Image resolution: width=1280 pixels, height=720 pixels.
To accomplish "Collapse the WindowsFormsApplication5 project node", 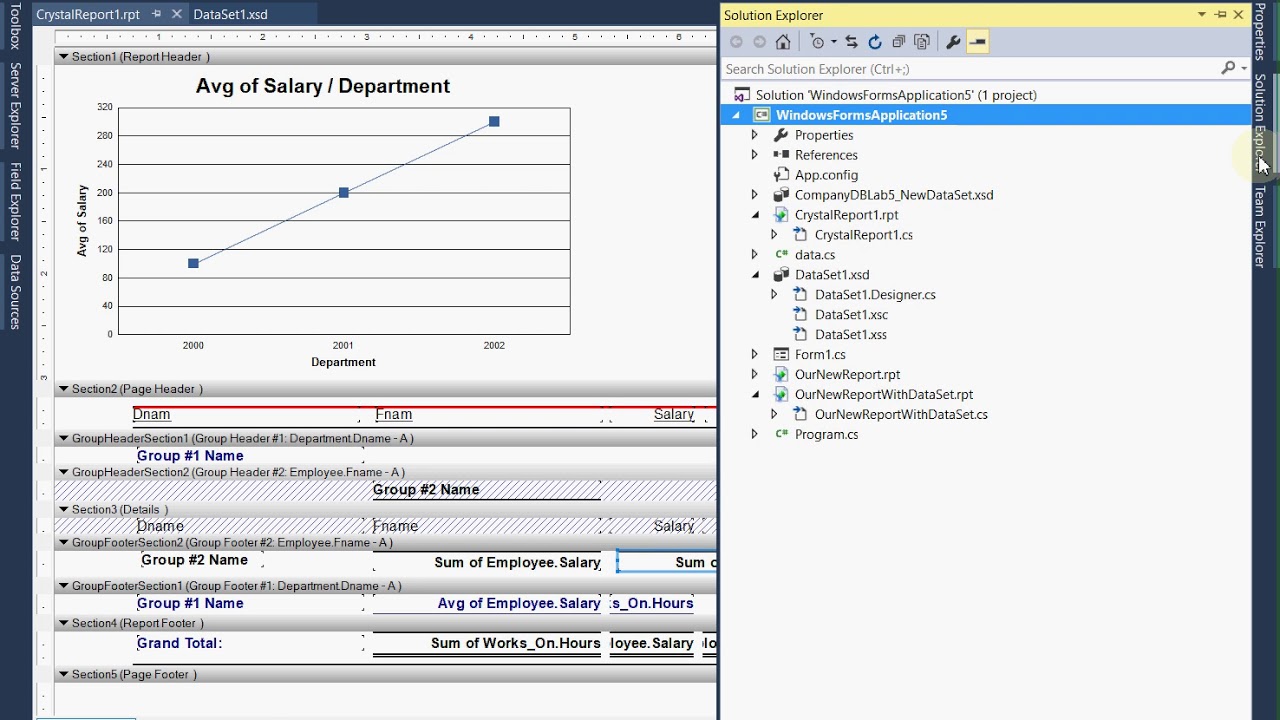I will 736,115.
